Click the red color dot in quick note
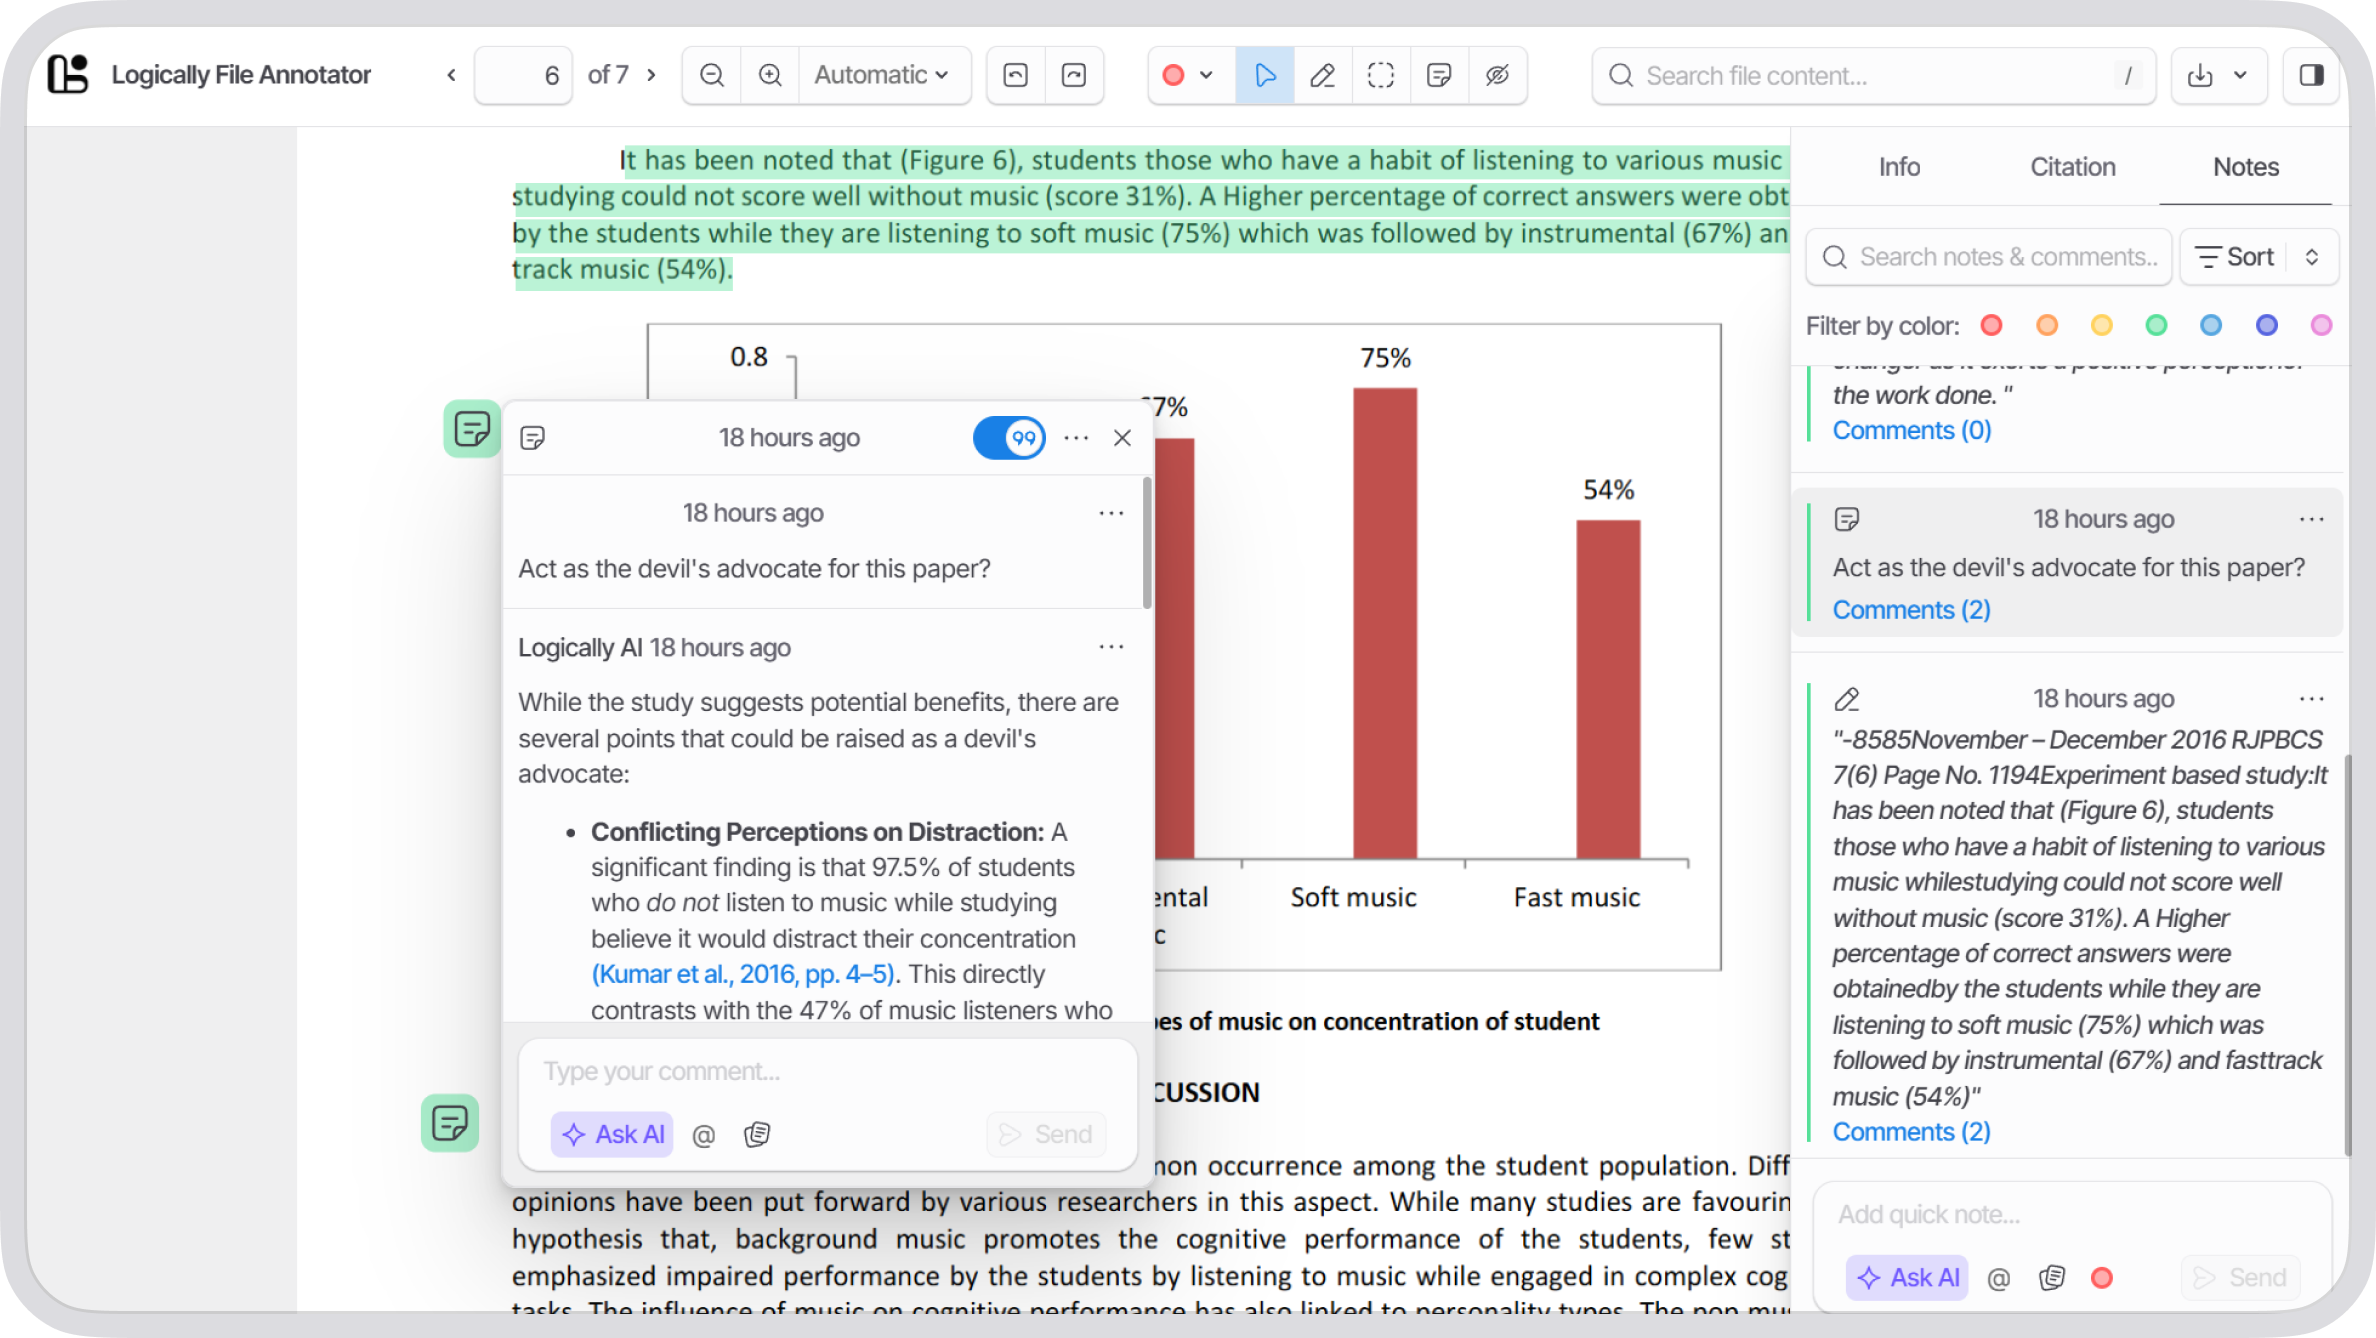 2101,1278
